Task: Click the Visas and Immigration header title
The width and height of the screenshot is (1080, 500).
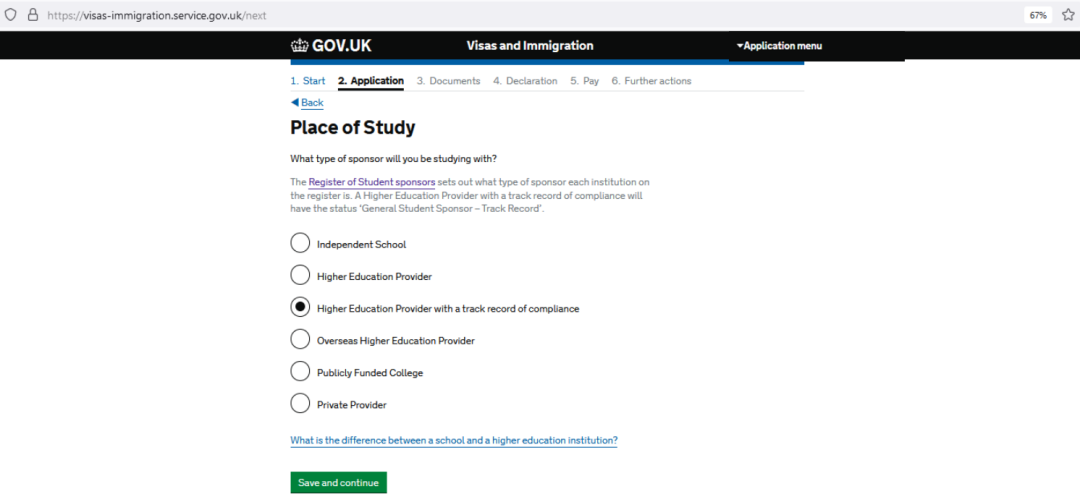Action: 530,46
